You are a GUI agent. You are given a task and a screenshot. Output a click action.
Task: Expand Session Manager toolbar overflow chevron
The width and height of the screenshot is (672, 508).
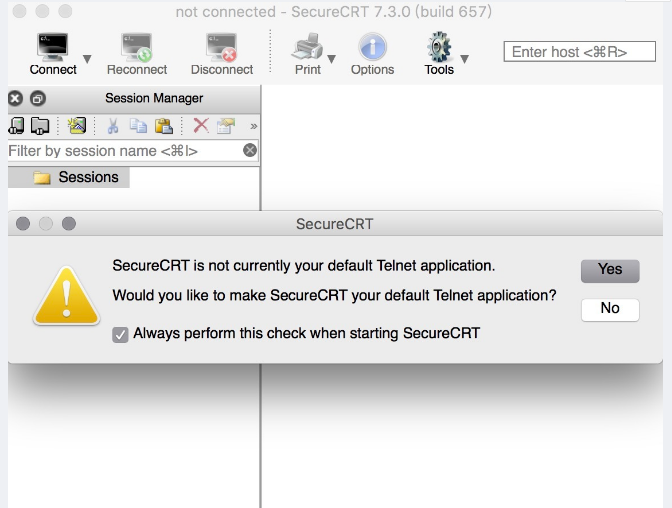pos(254,126)
